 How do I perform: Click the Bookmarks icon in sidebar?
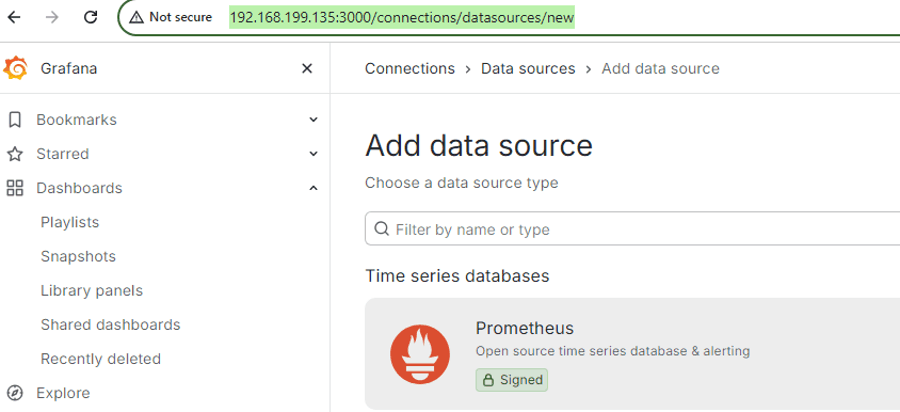[x=15, y=120]
